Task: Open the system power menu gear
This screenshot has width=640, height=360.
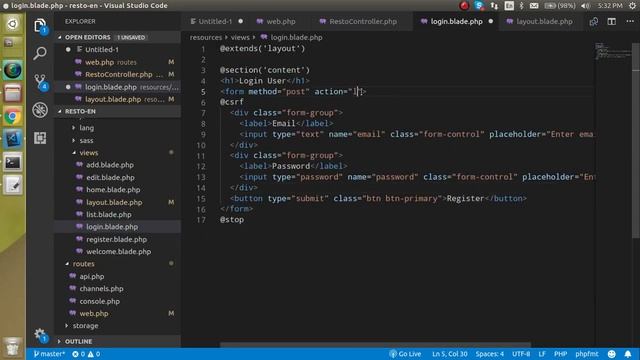Action: [x=632, y=6]
